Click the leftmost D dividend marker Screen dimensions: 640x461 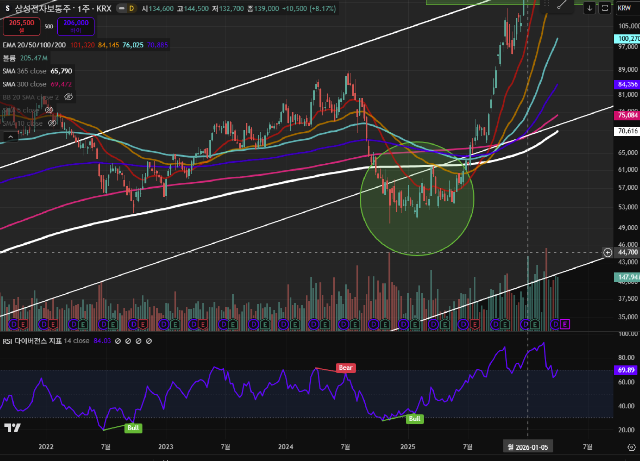point(13,324)
